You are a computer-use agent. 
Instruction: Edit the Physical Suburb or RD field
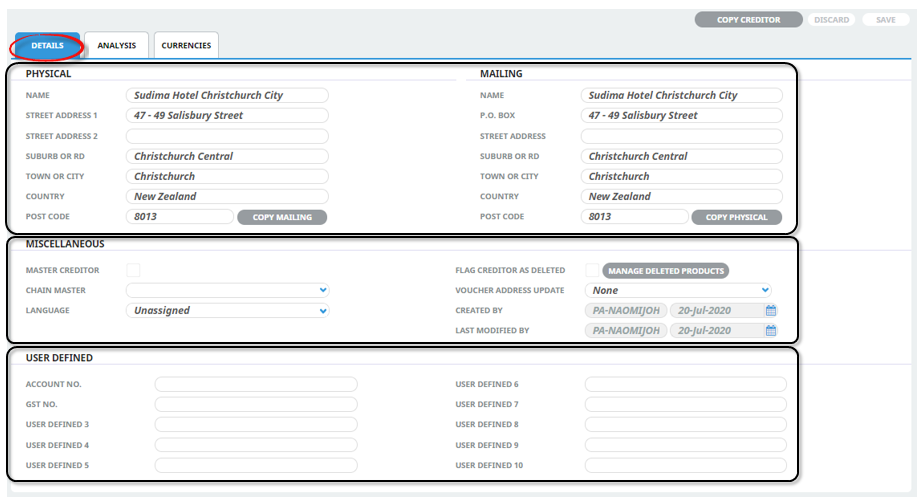(x=227, y=156)
